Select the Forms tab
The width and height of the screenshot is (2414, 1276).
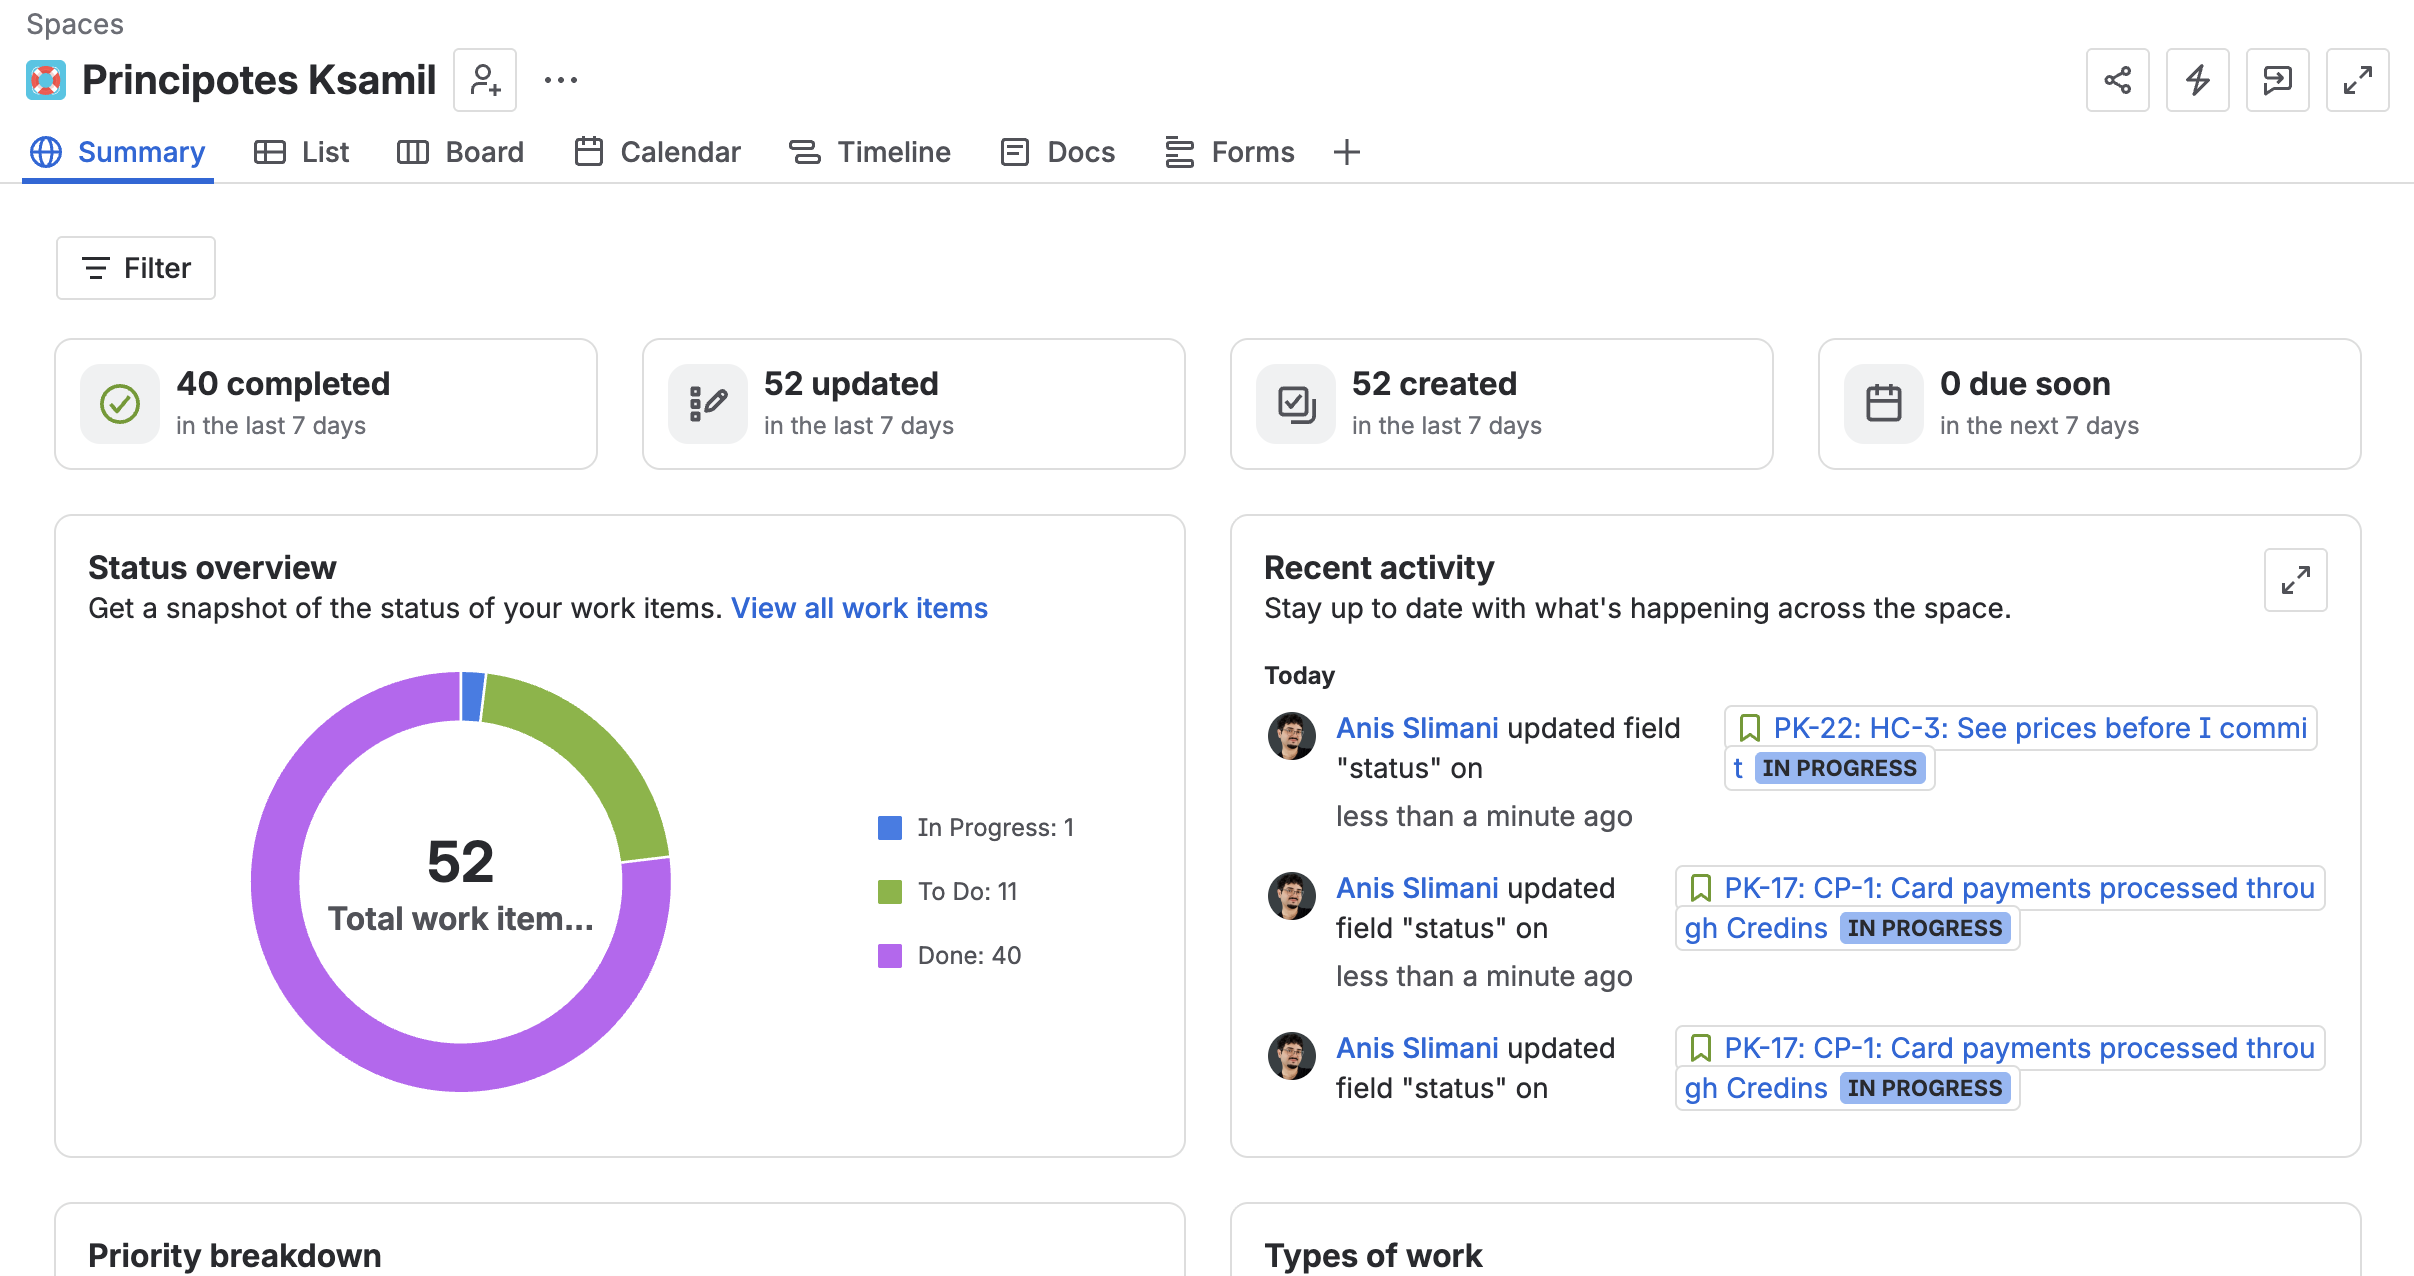1230,152
